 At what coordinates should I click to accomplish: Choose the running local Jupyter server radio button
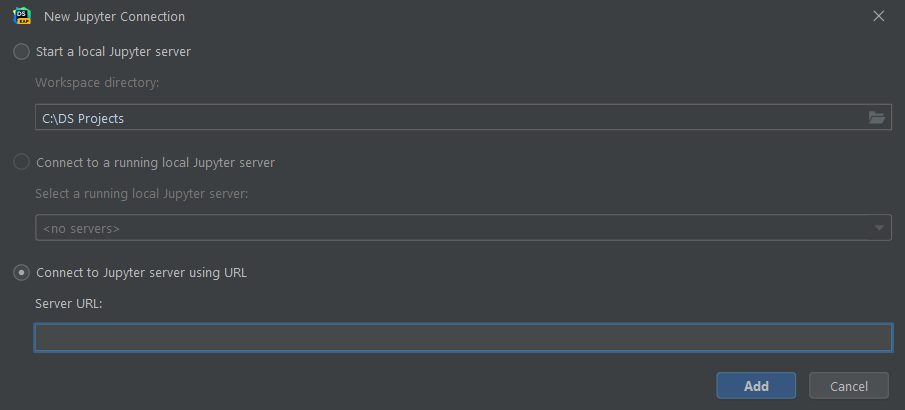(x=21, y=162)
